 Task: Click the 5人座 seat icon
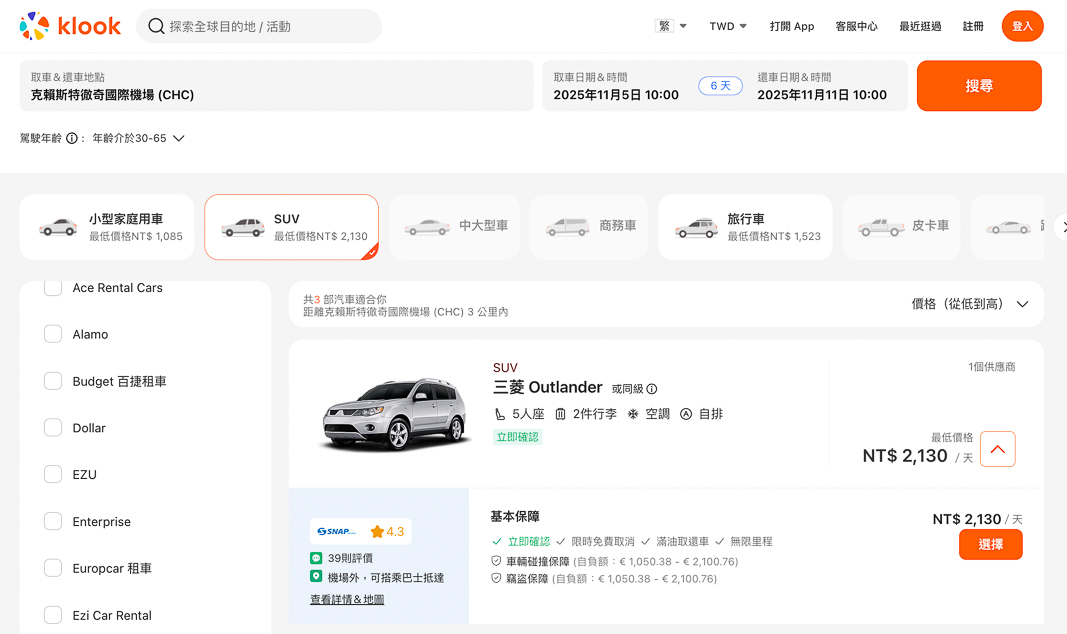point(499,414)
